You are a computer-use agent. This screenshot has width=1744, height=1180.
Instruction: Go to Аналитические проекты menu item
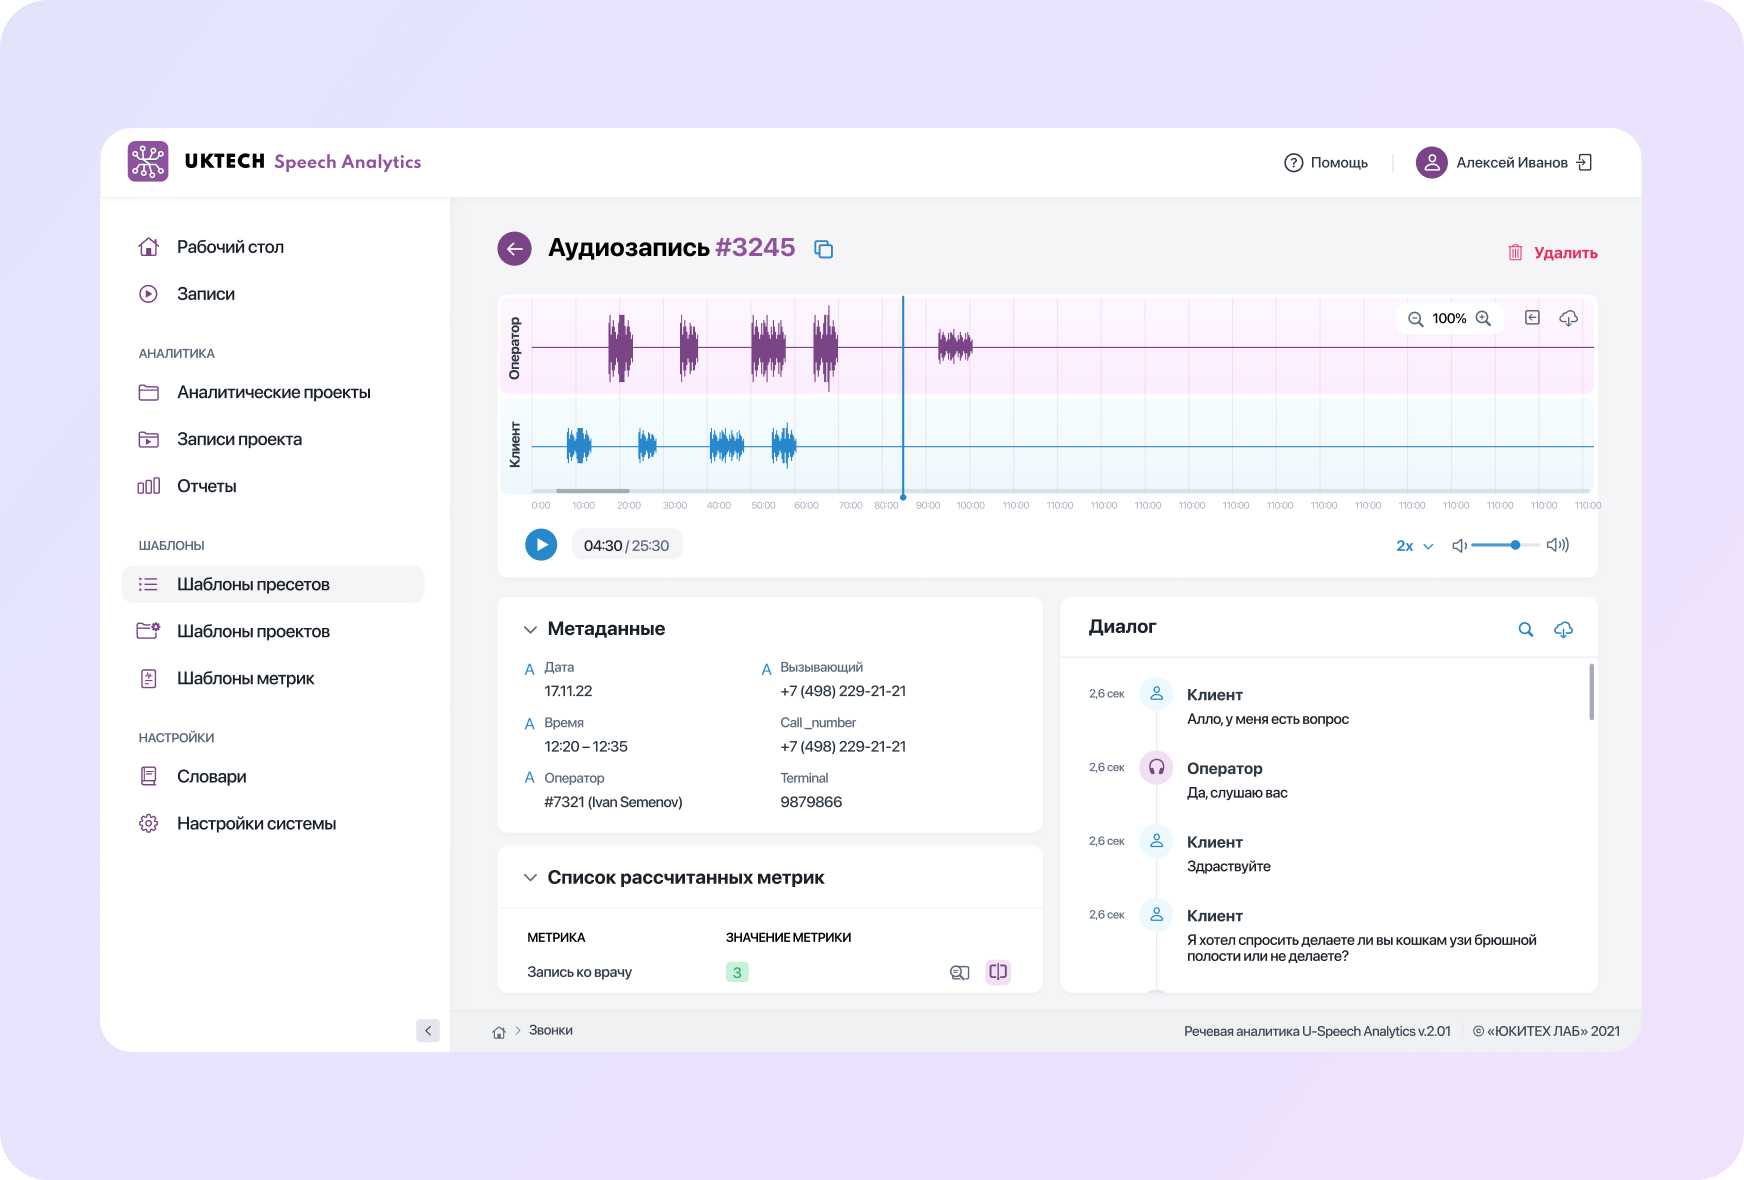click(273, 392)
